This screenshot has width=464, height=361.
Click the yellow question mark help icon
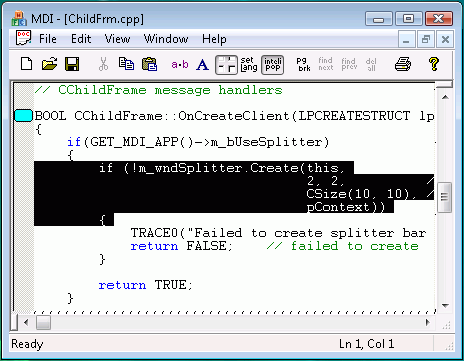(434, 64)
